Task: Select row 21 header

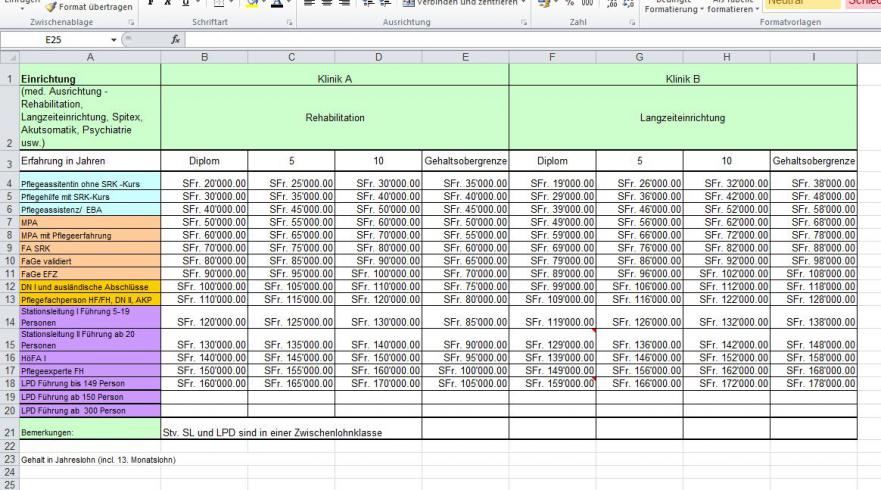Action: pos(10,429)
